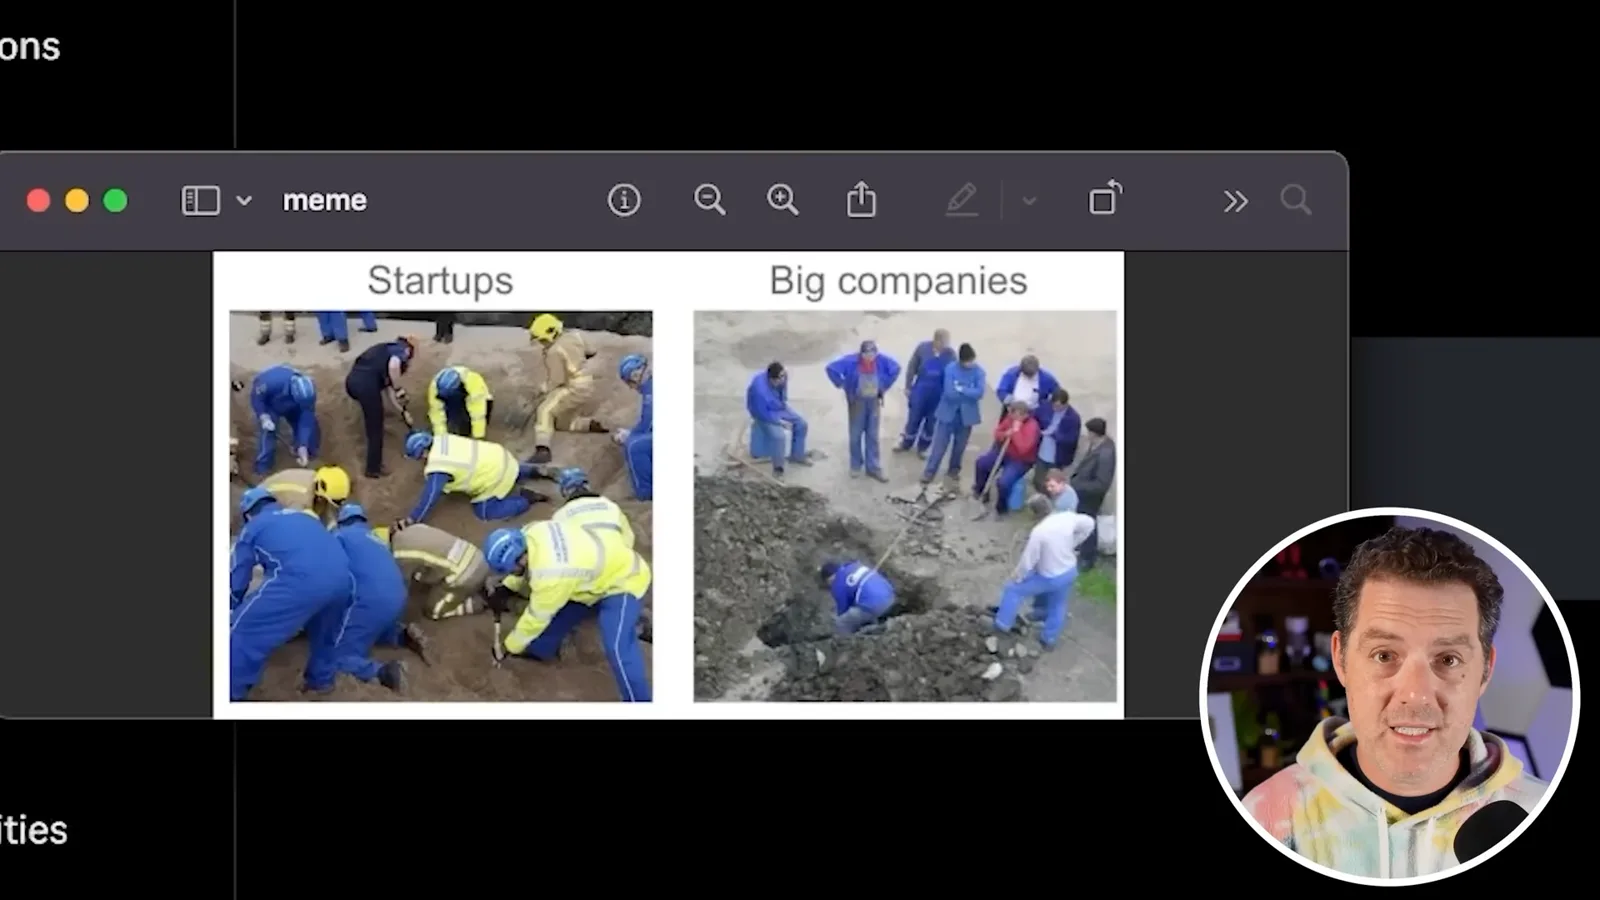Expand the Markup options dropdown arrow
This screenshot has height=900, width=1600.
(x=1029, y=201)
